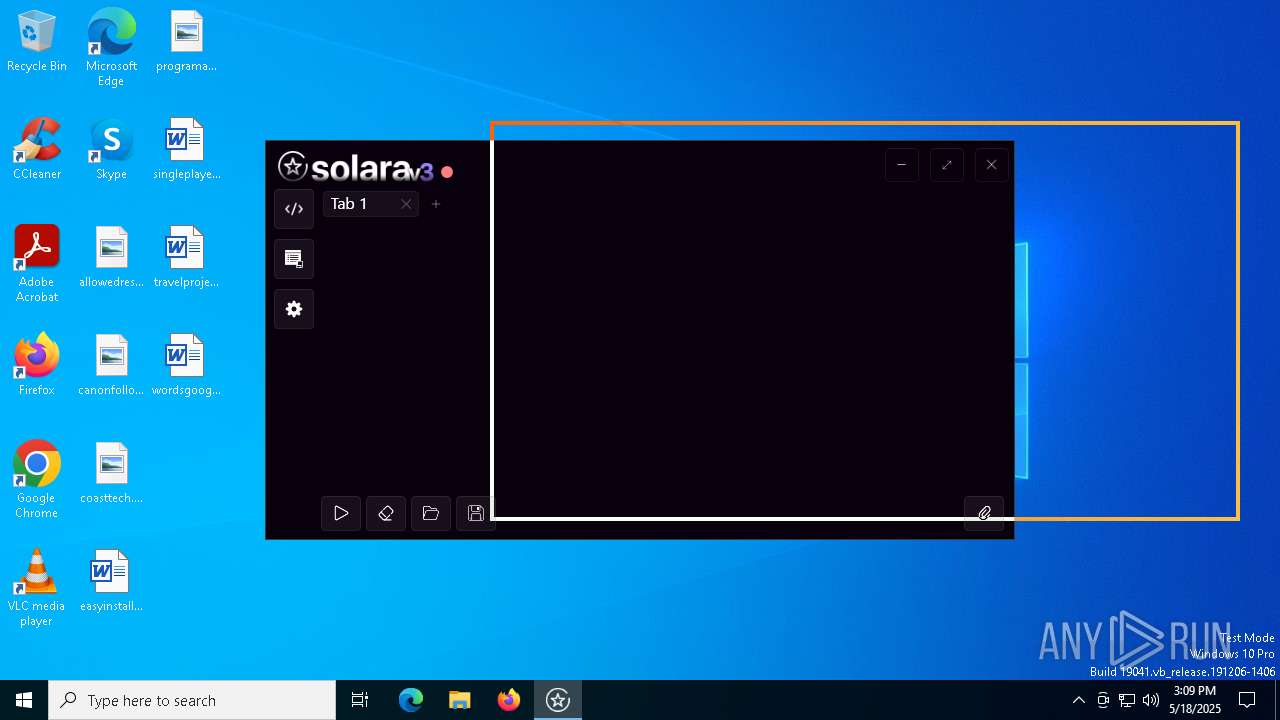Open Recycle Bin on desktop
Image resolution: width=1280 pixels, height=720 pixels.
(37, 42)
